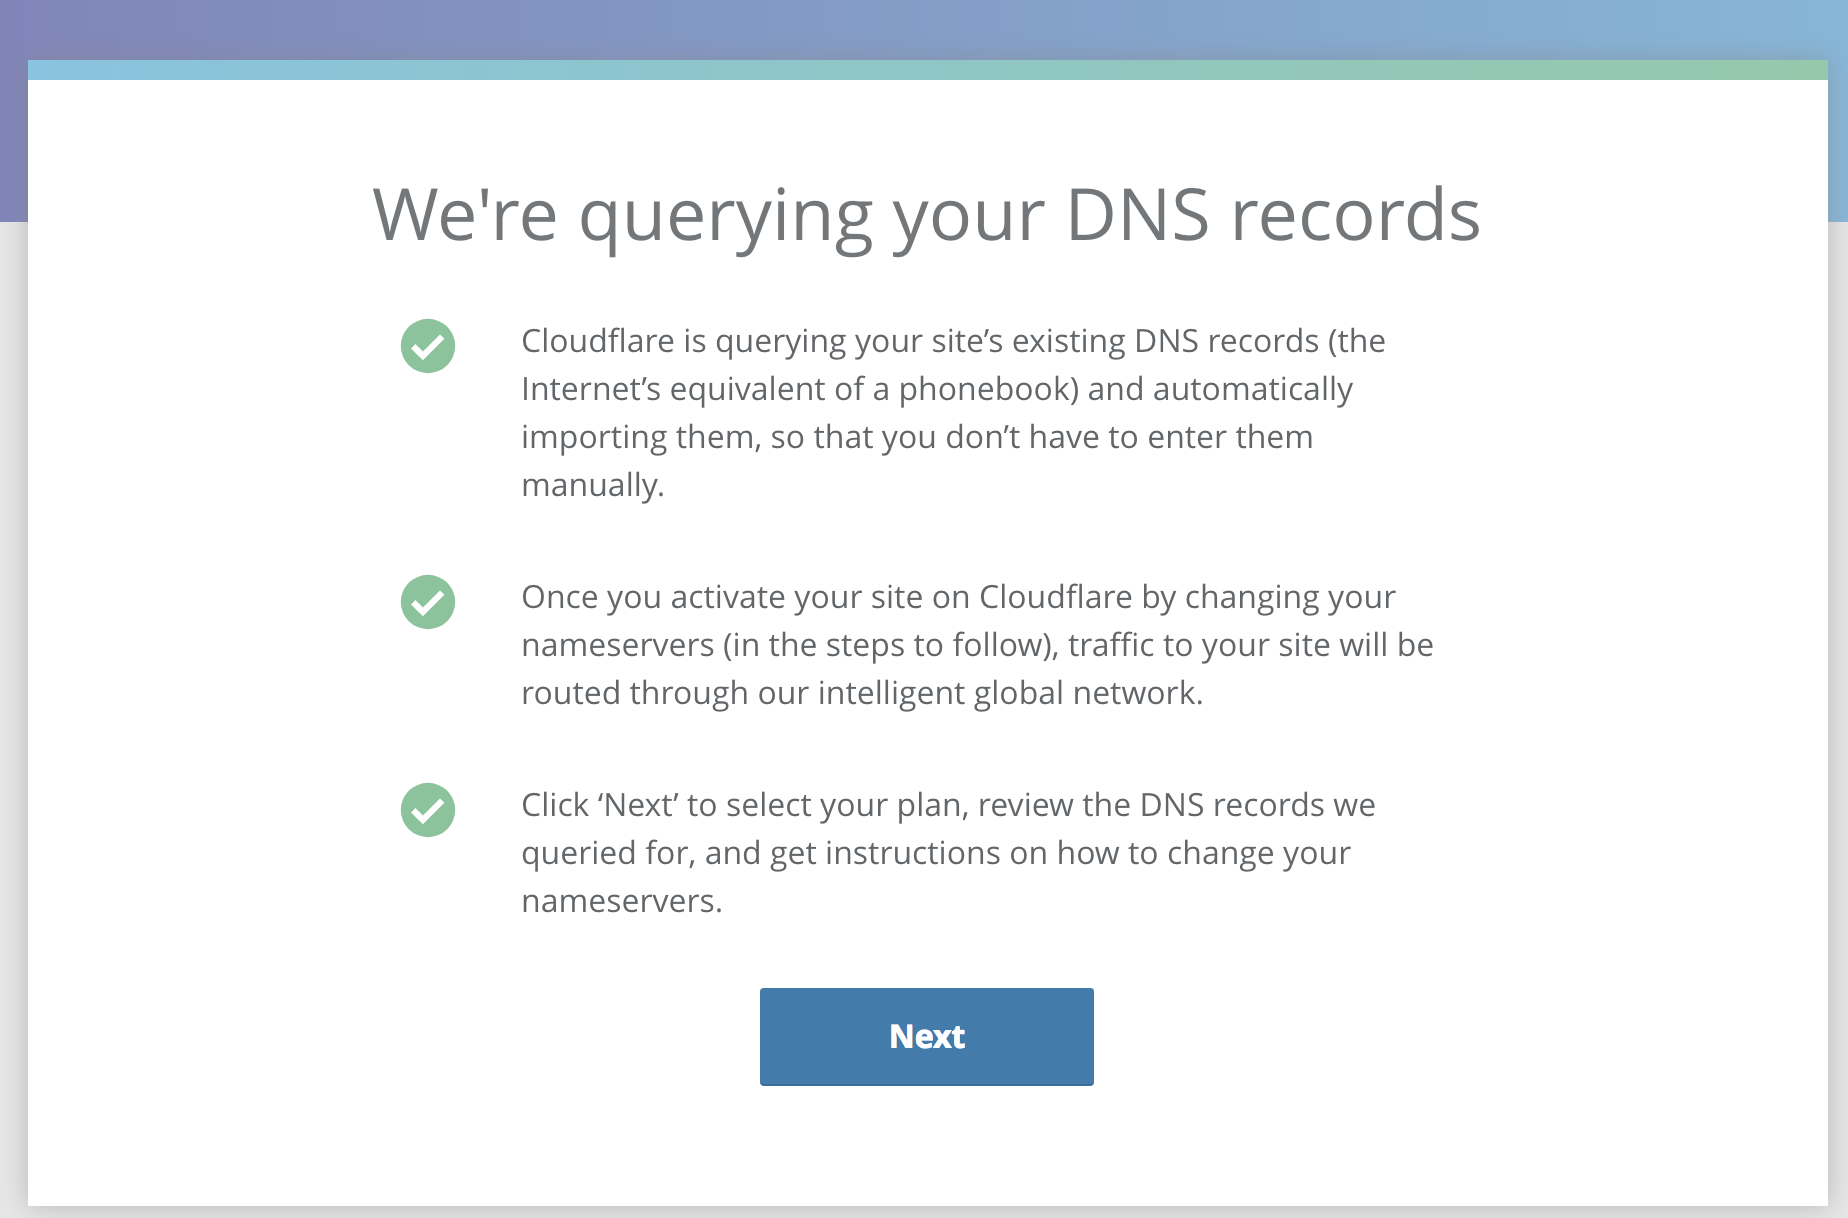Click the text line starting "importing them, so that"

(x=917, y=437)
